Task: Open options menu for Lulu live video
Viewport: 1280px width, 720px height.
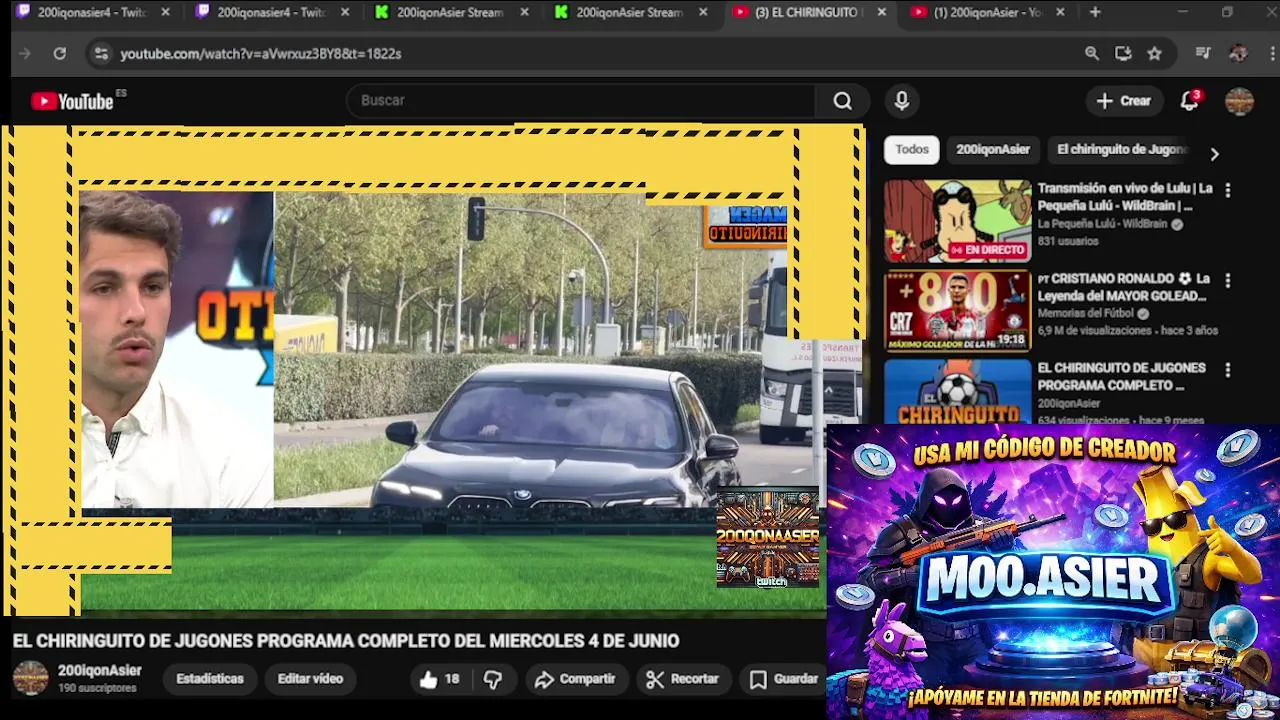Action: (1228, 190)
